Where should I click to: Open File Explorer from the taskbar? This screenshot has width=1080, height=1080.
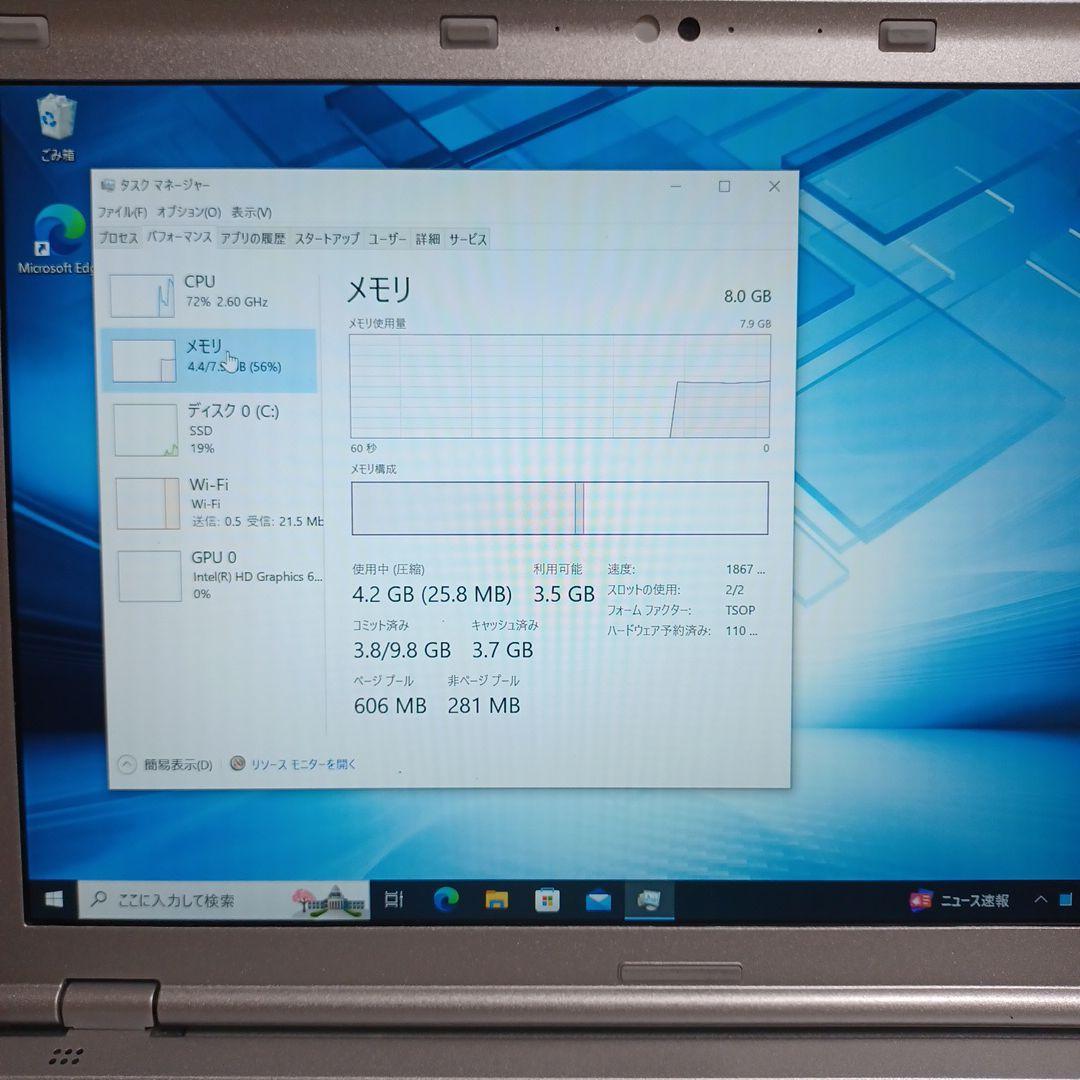(x=494, y=900)
